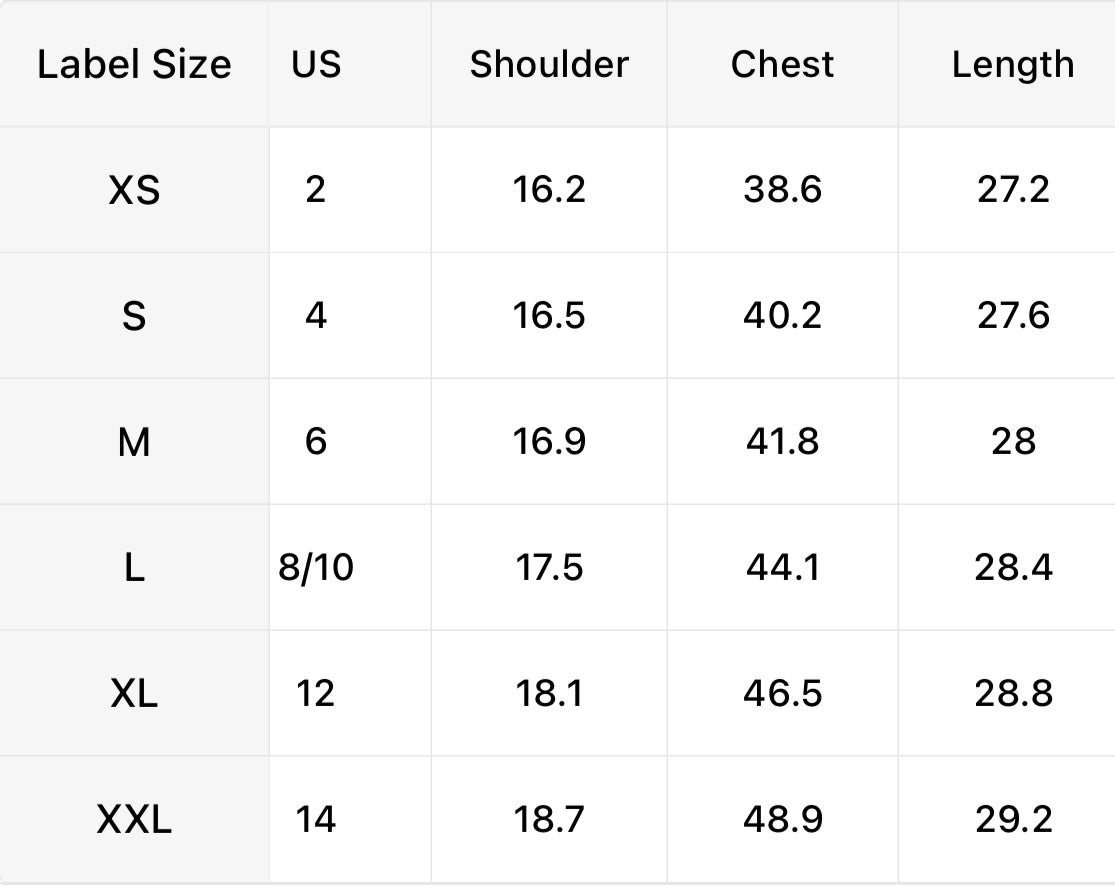Click length value 29.2 for XXL
This screenshot has height=886, width=1115.
point(1013,820)
